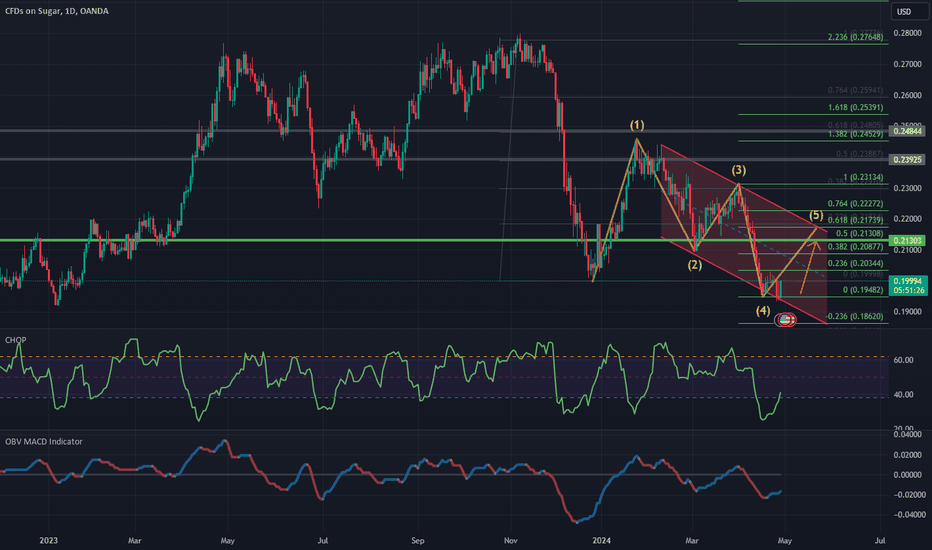Click the 0.02000 OBV MACD scale value
932x550 pixels.
point(909,455)
